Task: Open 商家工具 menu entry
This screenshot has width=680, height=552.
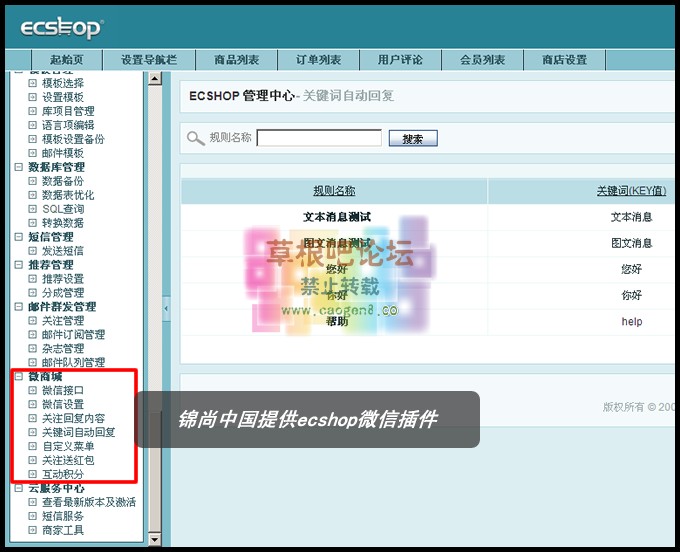Action: [x=63, y=530]
